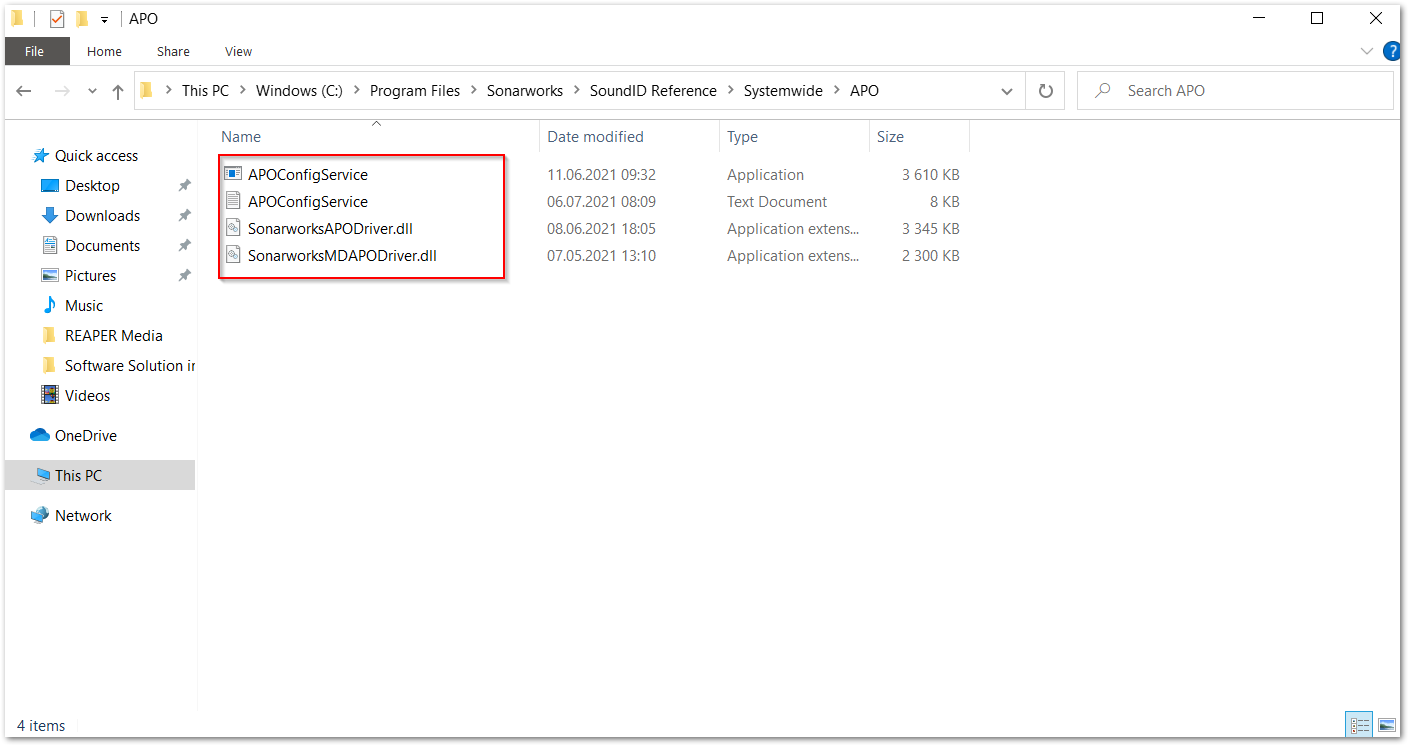Expand the ribbon with the chevron
The image size is (1409, 746).
point(1367,51)
